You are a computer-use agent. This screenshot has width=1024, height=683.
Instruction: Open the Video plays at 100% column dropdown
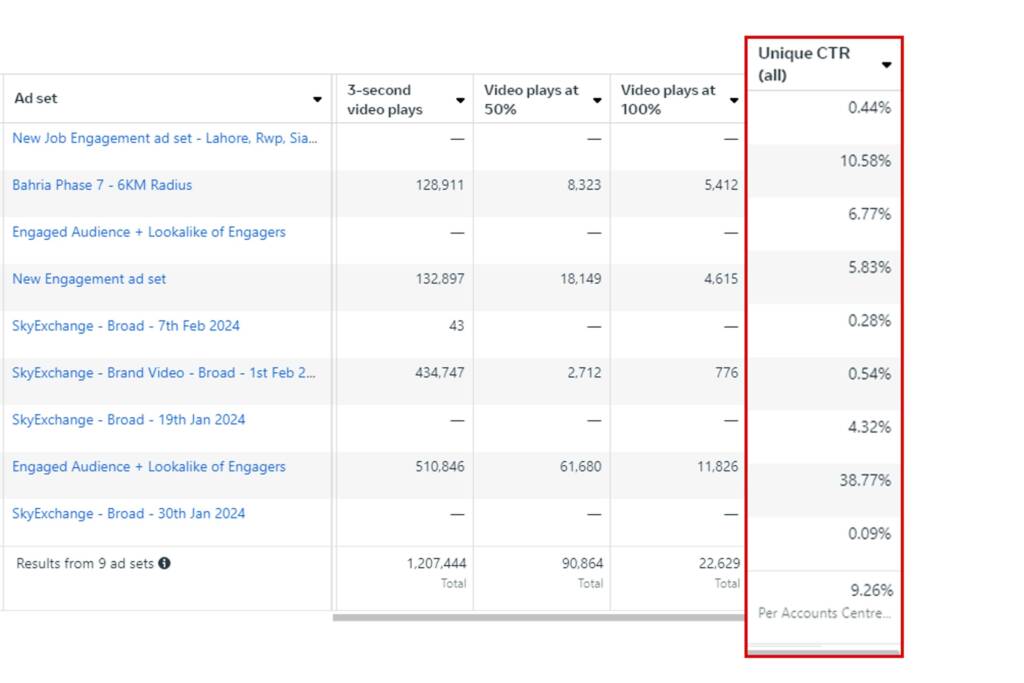coord(734,100)
